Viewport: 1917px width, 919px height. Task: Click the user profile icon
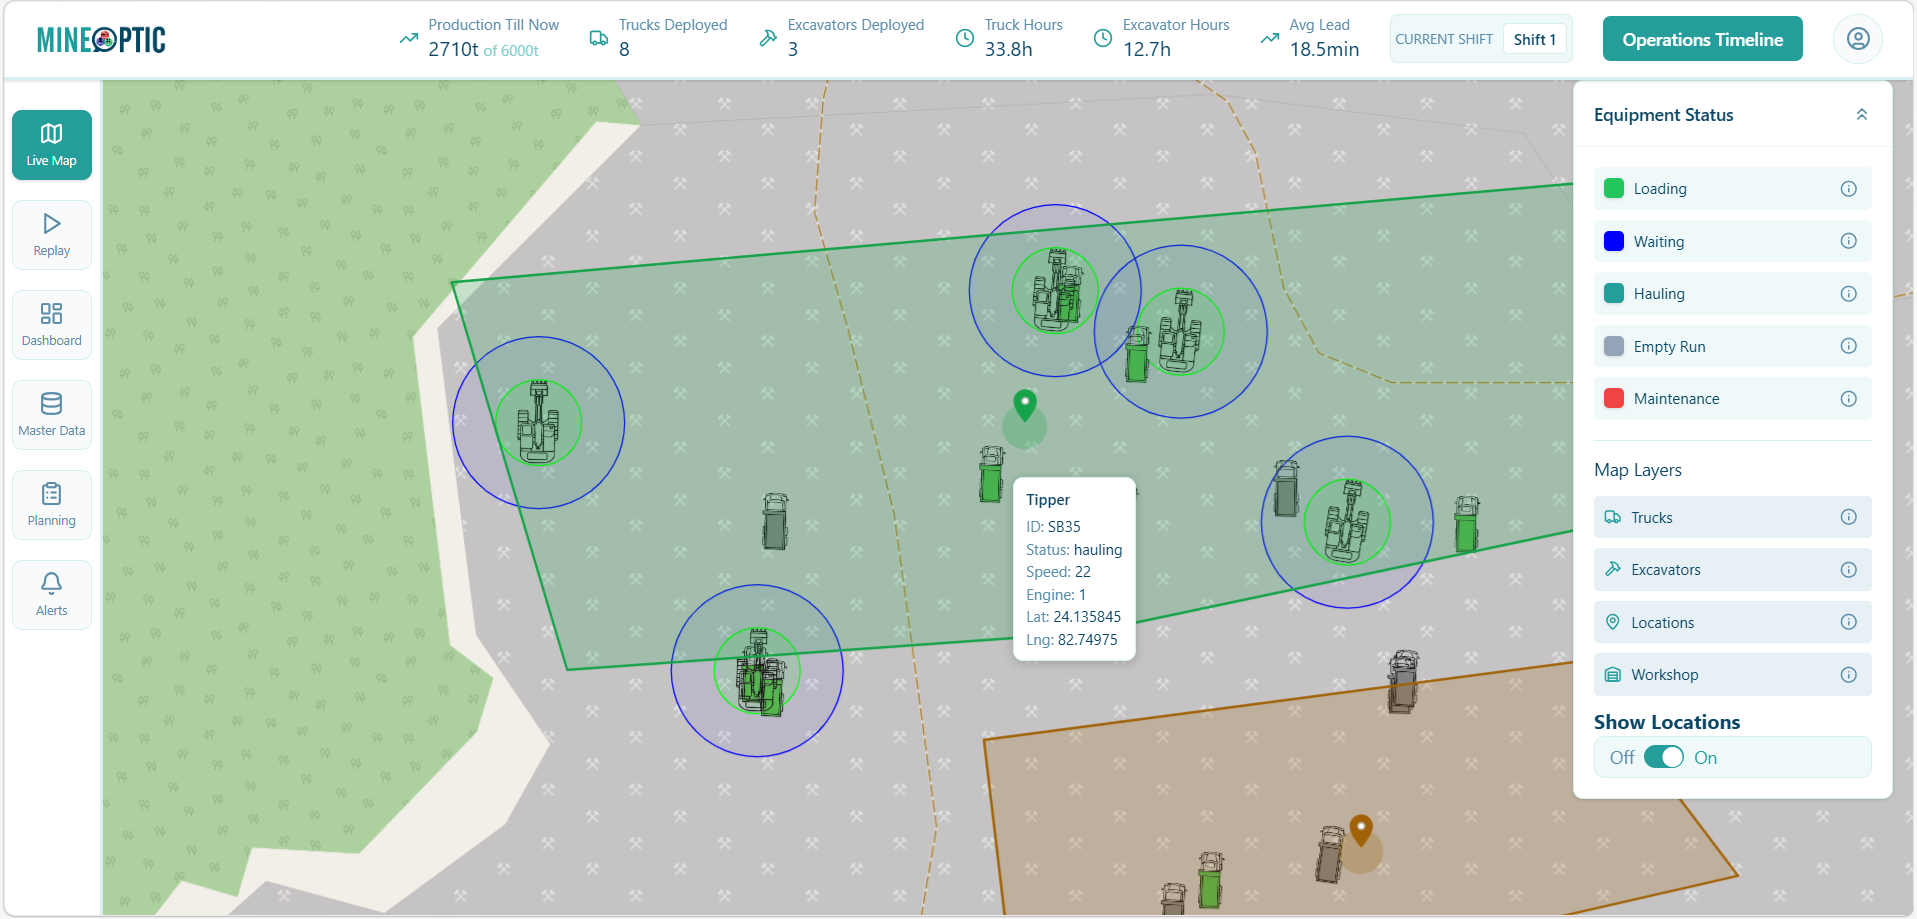click(x=1857, y=38)
